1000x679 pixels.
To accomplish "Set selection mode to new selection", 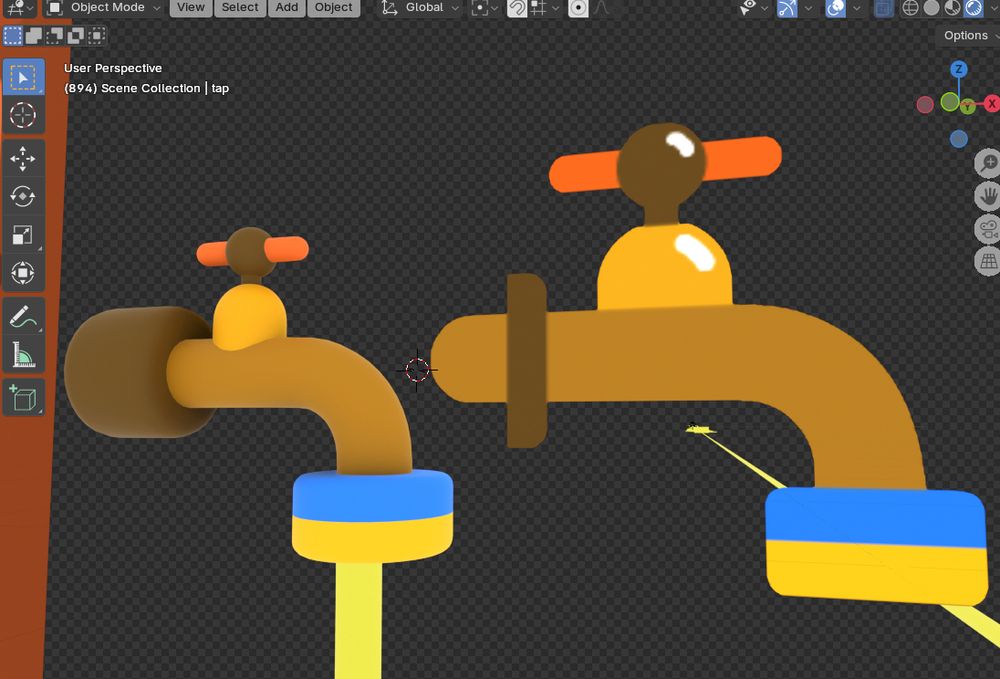I will [x=13, y=36].
